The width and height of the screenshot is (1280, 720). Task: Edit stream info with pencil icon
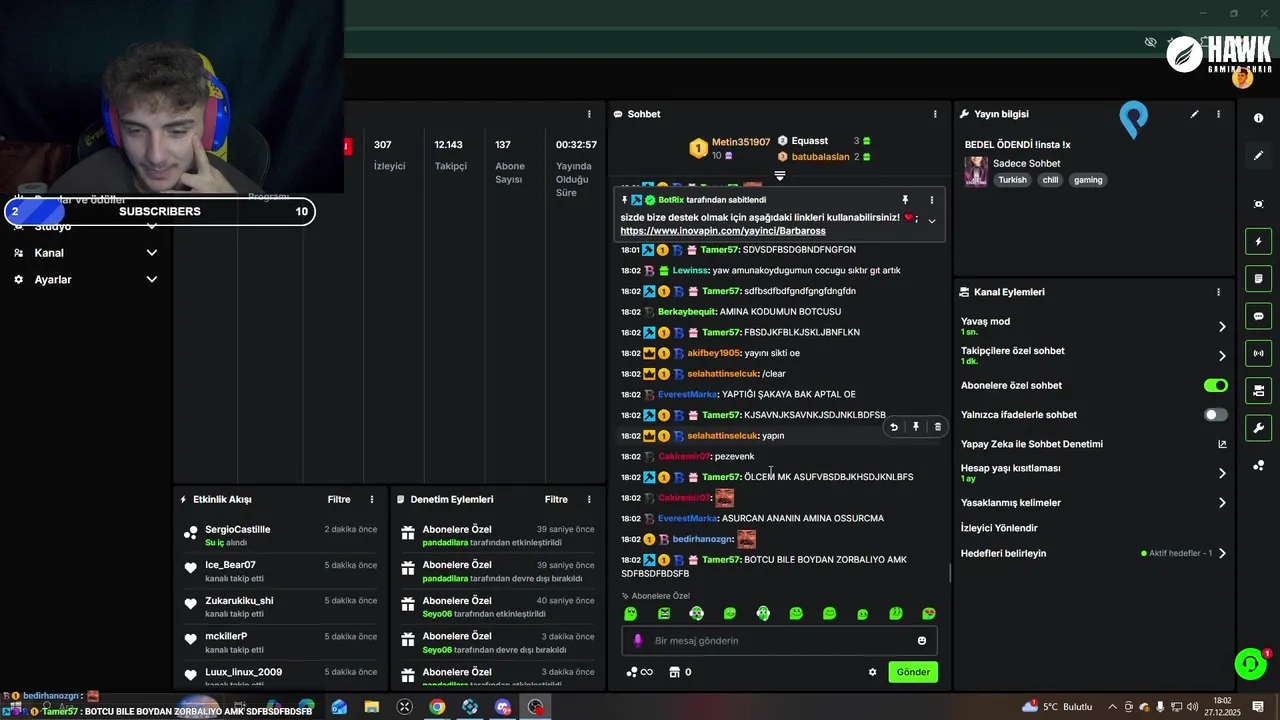click(1194, 114)
